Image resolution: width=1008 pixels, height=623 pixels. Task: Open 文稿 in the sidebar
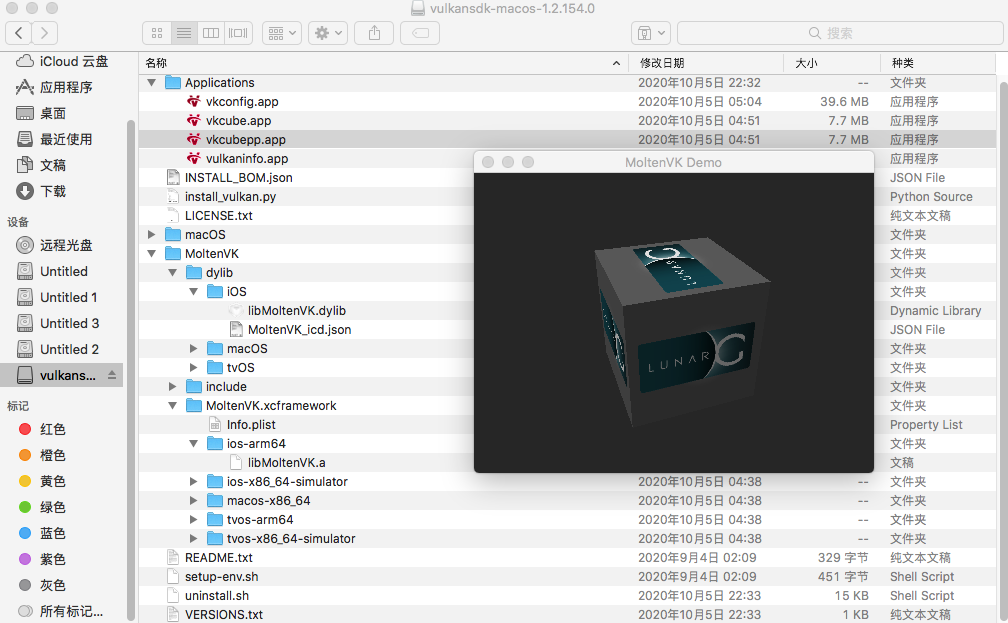tap(40, 165)
